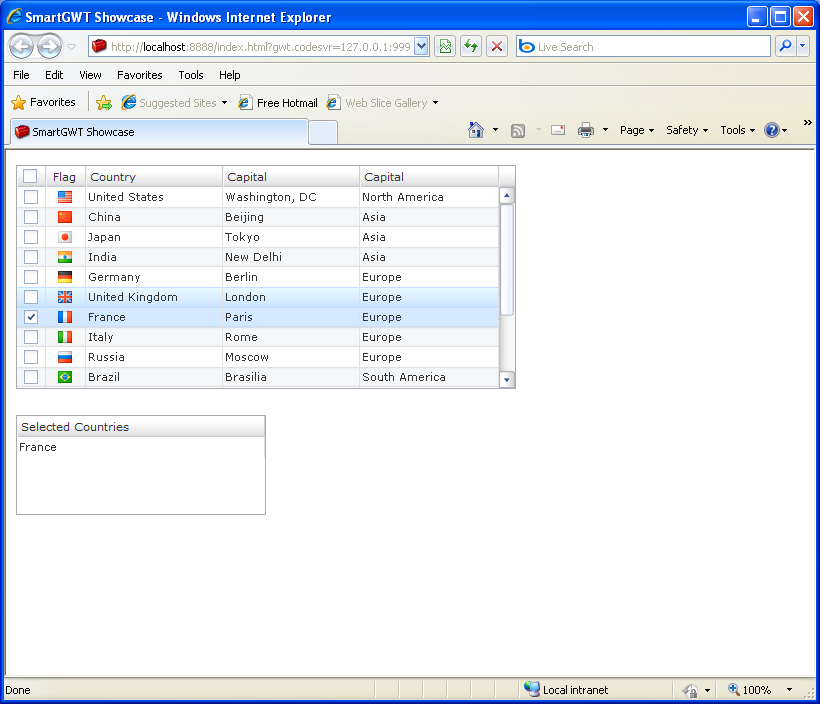Click the Add to Favorites Bar icon
The width and height of the screenshot is (820, 704).
tap(104, 103)
